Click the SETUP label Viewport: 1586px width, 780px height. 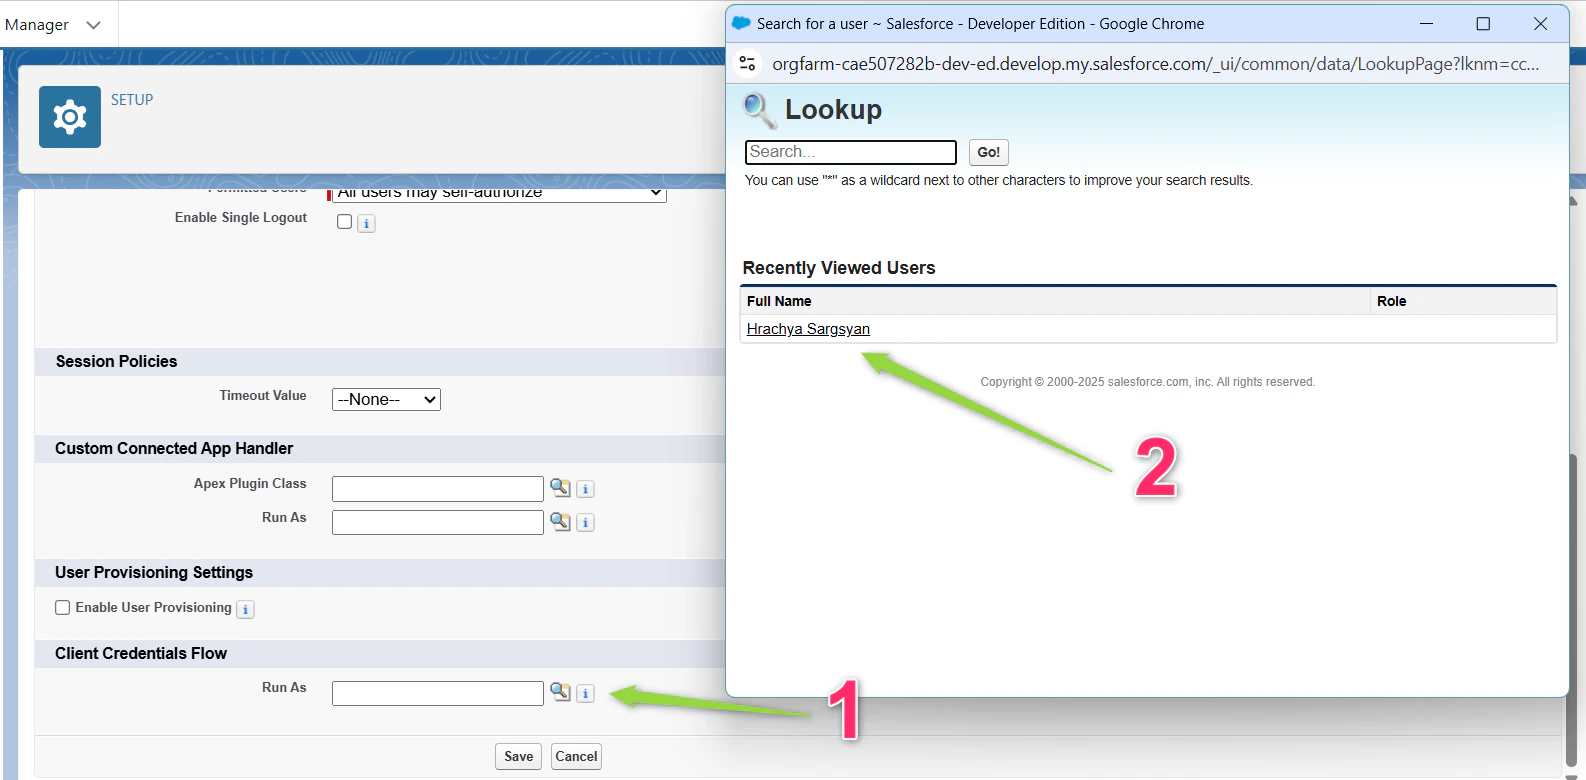tap(132, 100)
